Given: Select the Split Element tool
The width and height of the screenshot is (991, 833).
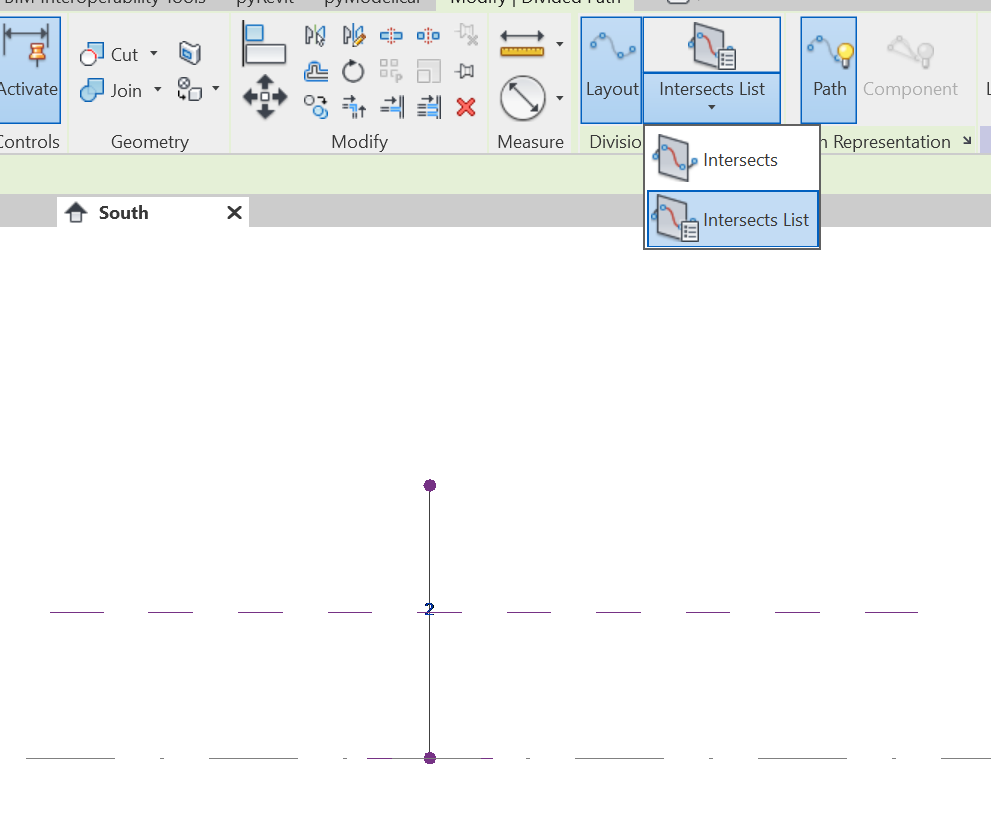Looking at the screenshot, I should coord(391,35).
